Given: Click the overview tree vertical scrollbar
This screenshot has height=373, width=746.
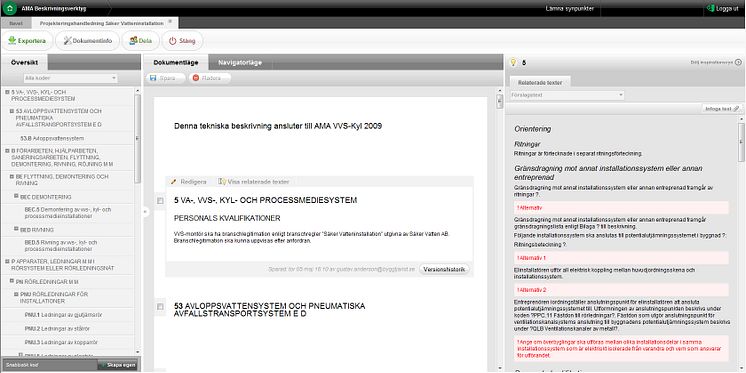Looking at the screenshot, I should 137,138.
